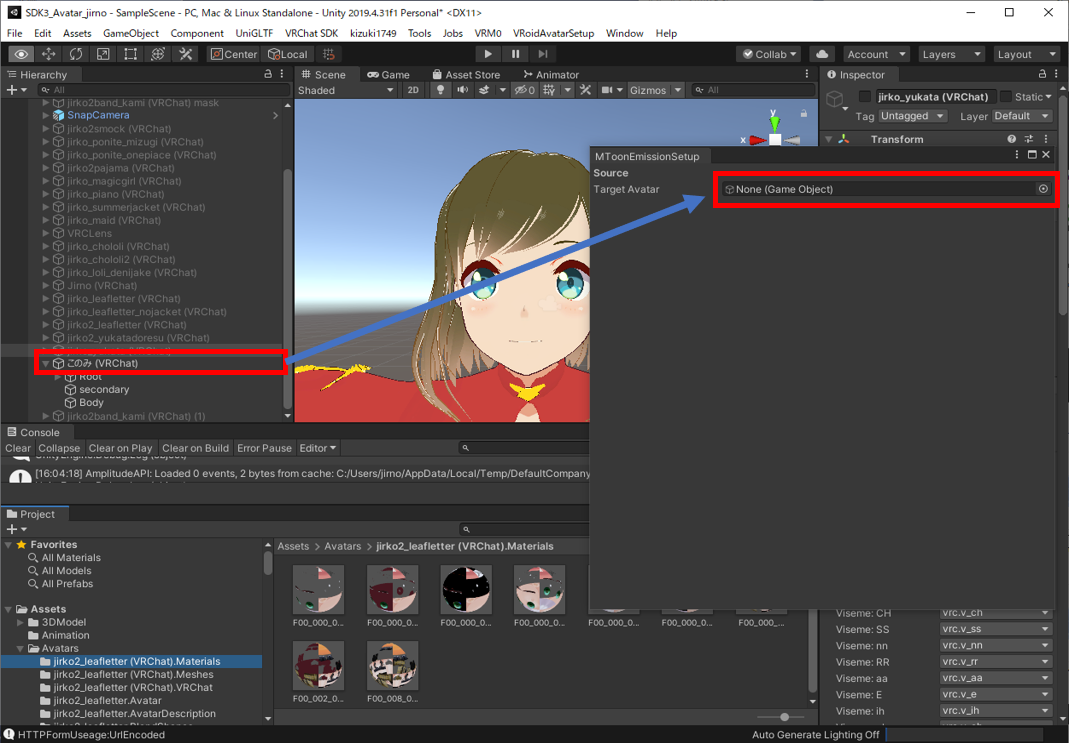Click the Pause button
This screenshot has width=1069, height=743.
[515, 55]
